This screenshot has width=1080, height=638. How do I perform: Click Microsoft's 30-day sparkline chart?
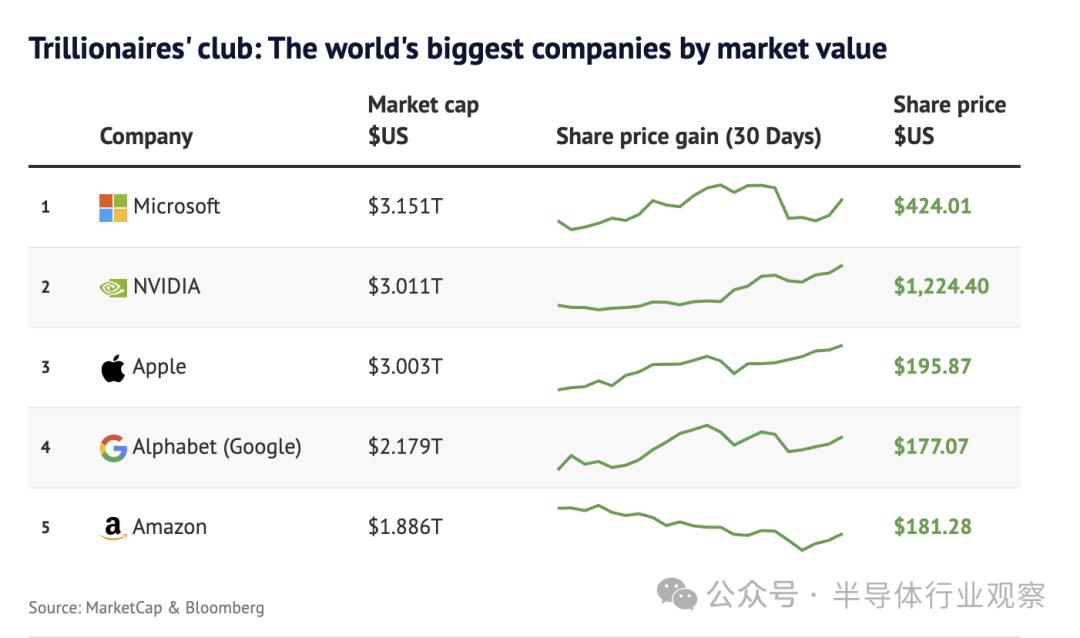point(700,207)
